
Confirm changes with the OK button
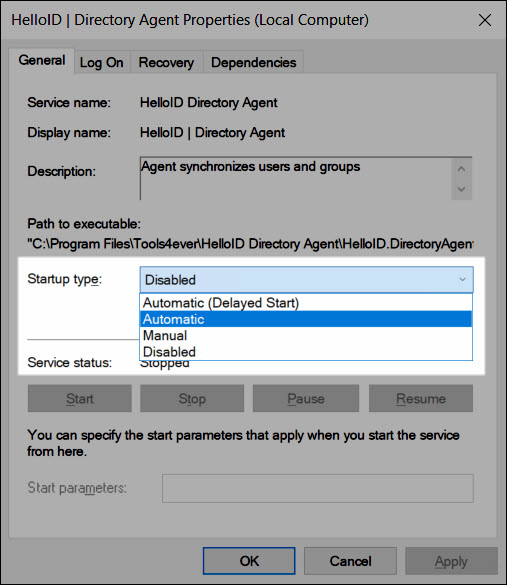(249, 561)
